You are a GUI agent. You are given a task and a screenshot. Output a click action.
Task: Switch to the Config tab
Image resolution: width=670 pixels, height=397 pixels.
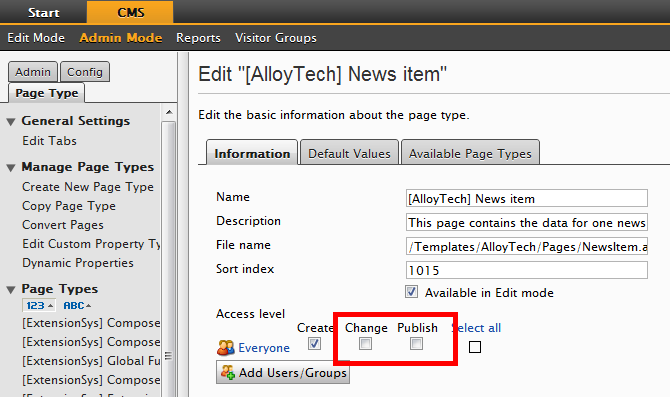(x=85, y=72)
